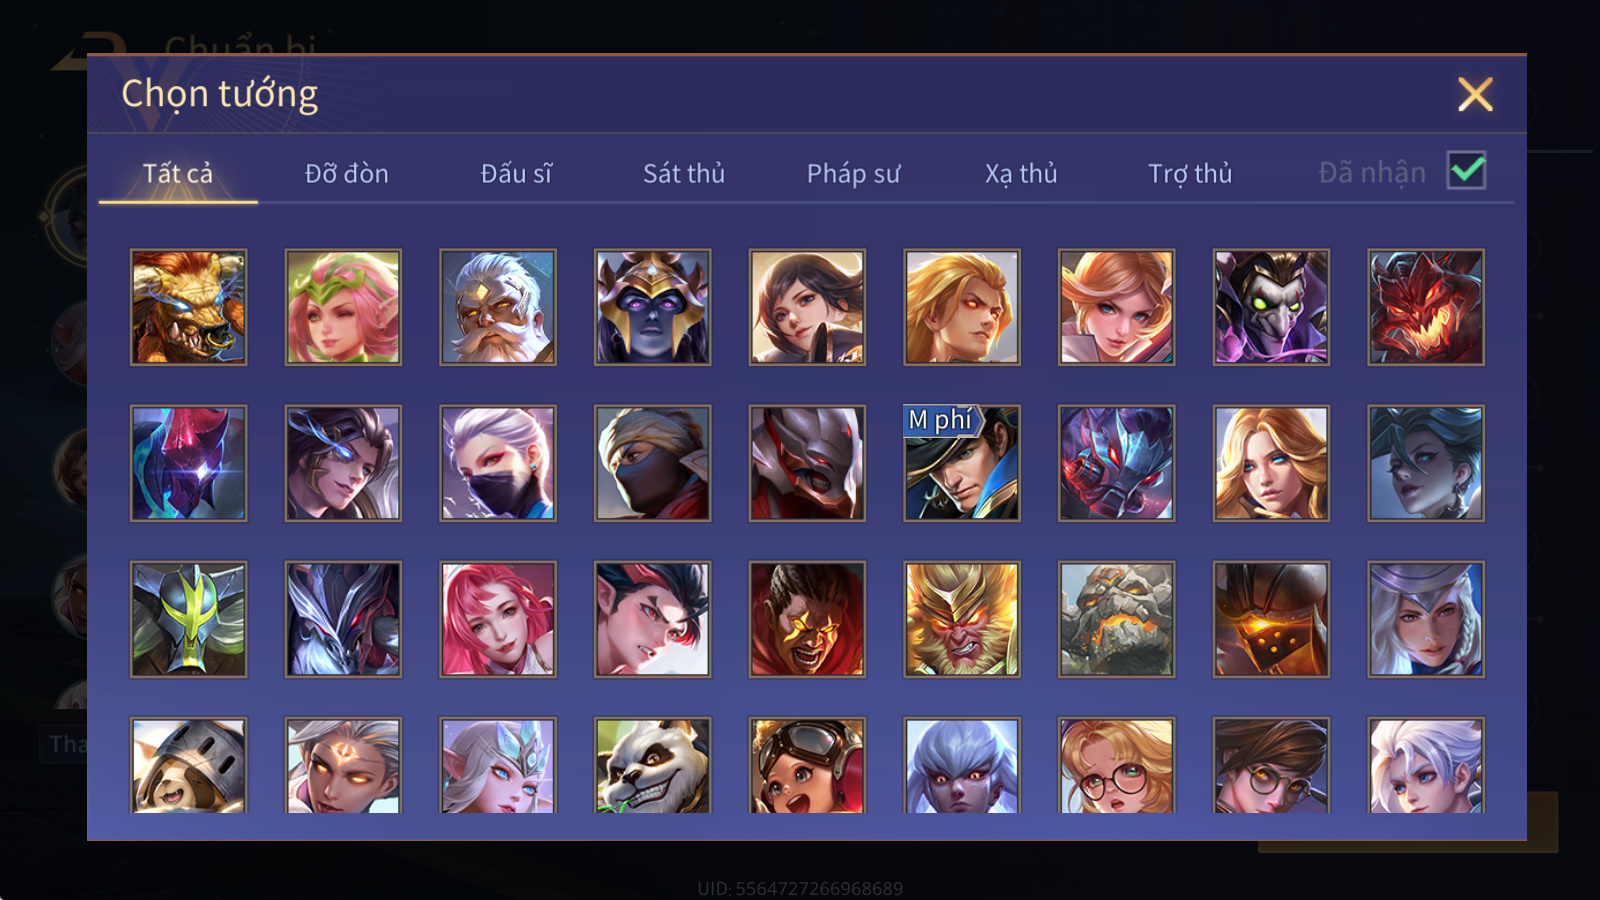The height and width of the screenshot is (900, 1600).
Task: Select the hero tagged 'M phí'
Action: point(962,463)
